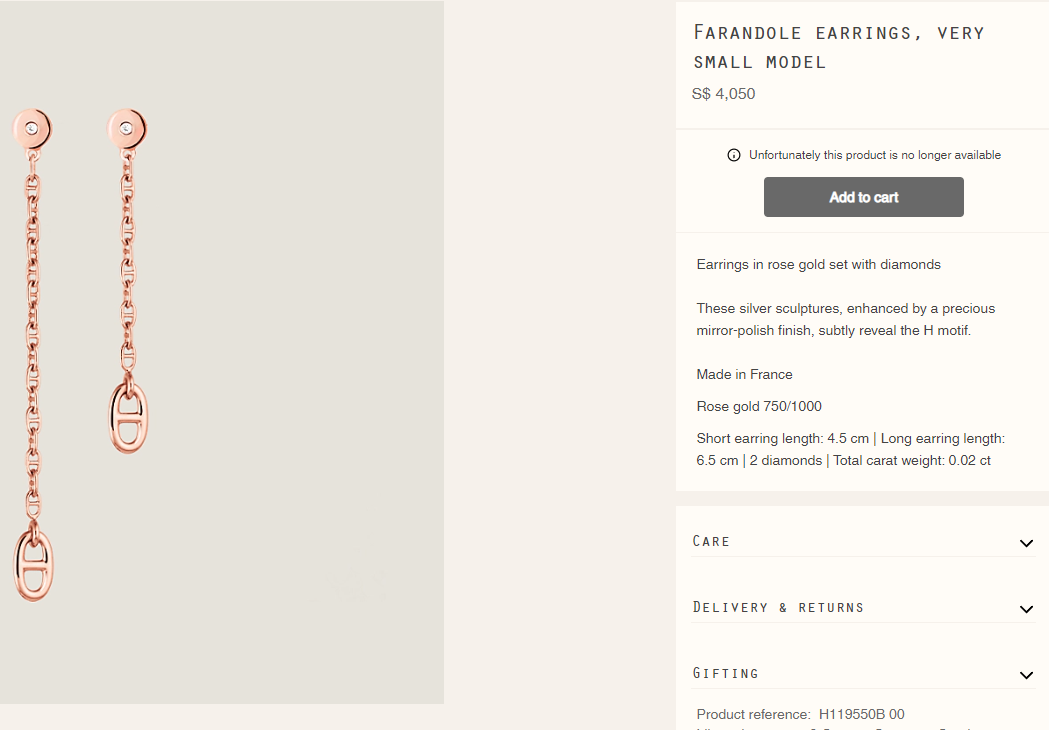Click the 'Rose gold 750/1000' material text

coord(759,406)
